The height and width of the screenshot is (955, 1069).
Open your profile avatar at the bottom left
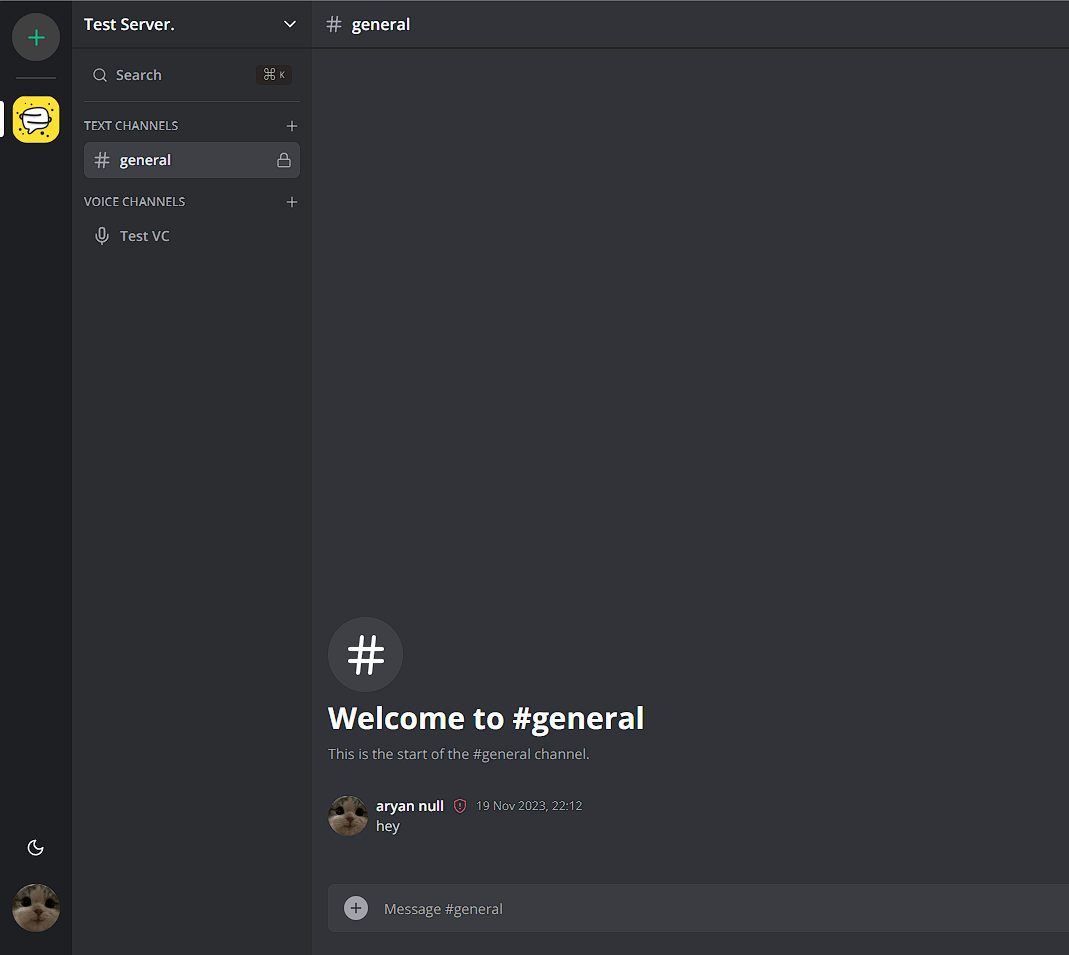35,908
